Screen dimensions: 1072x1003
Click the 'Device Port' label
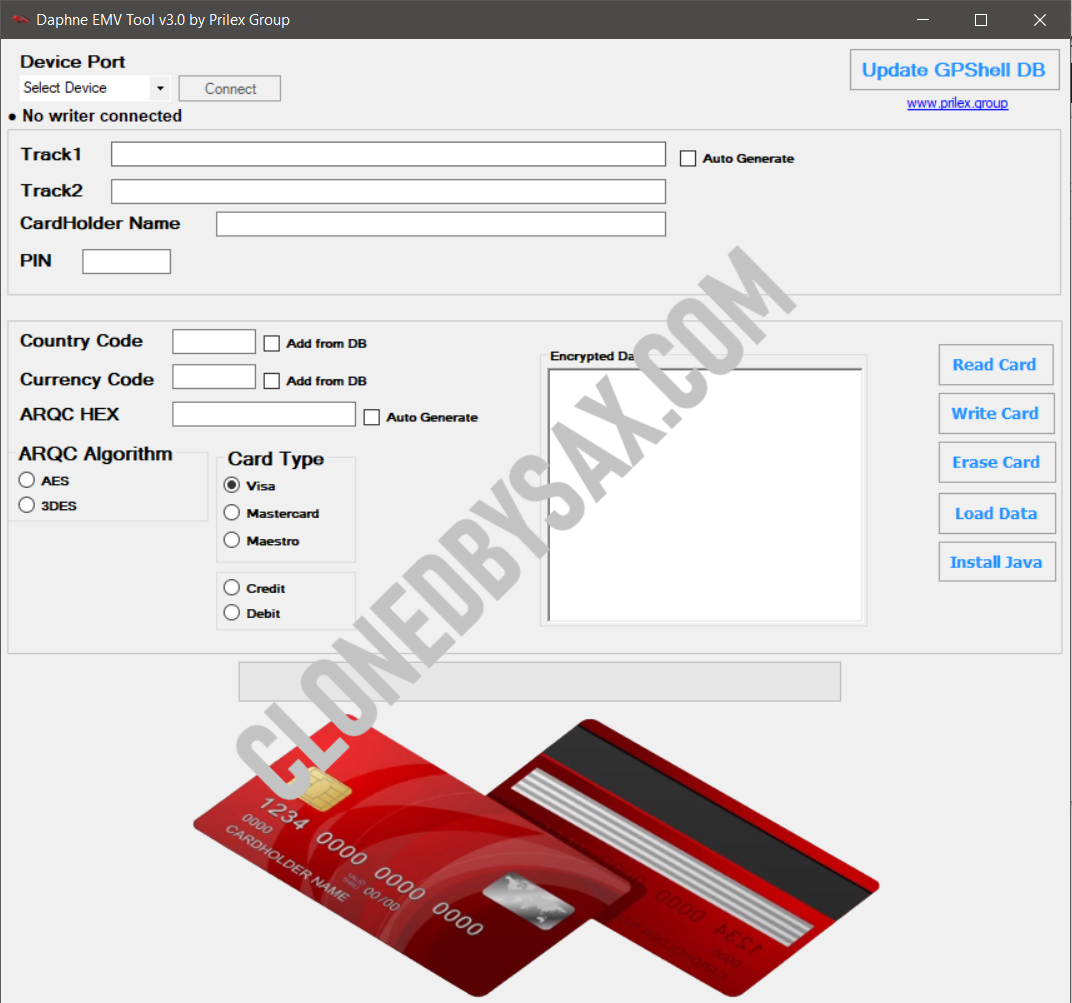point(72,62)
